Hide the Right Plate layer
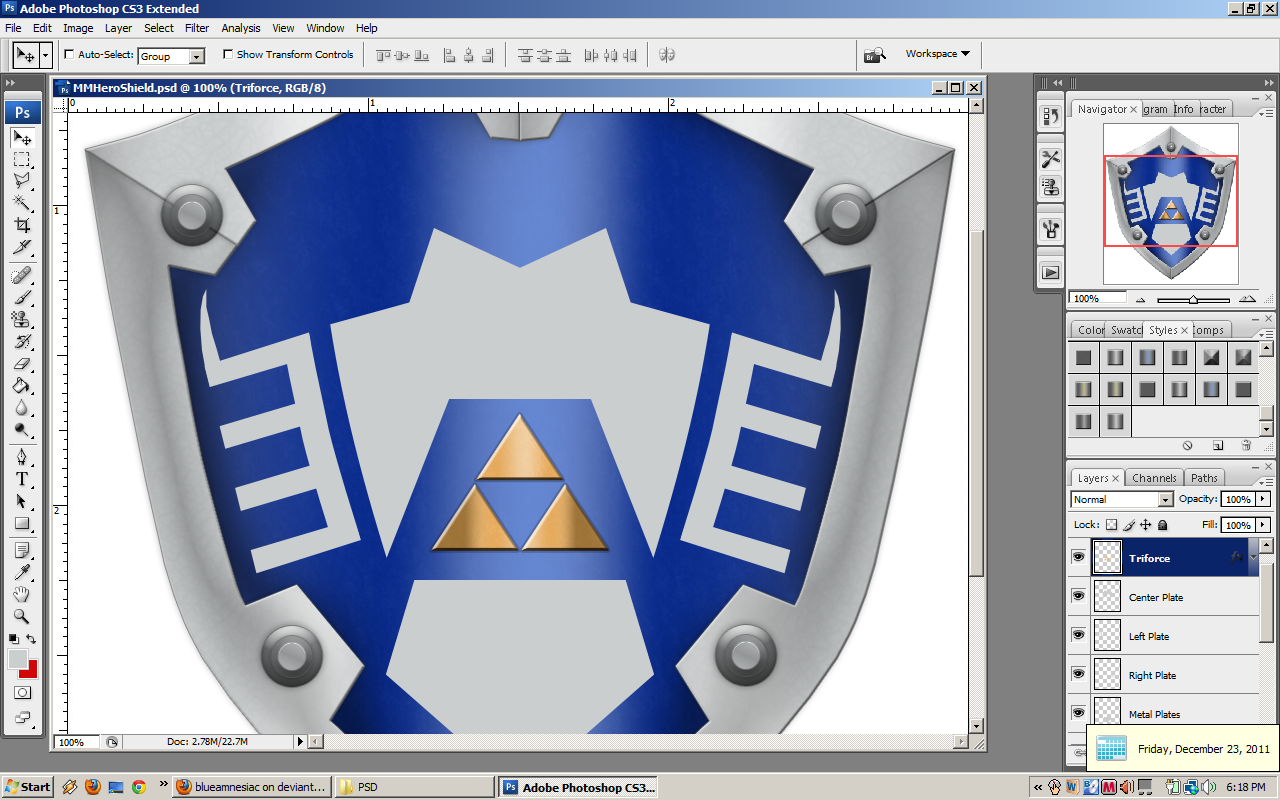The width and height of the screenshot is (1280, 800). tap(1078, 674)
